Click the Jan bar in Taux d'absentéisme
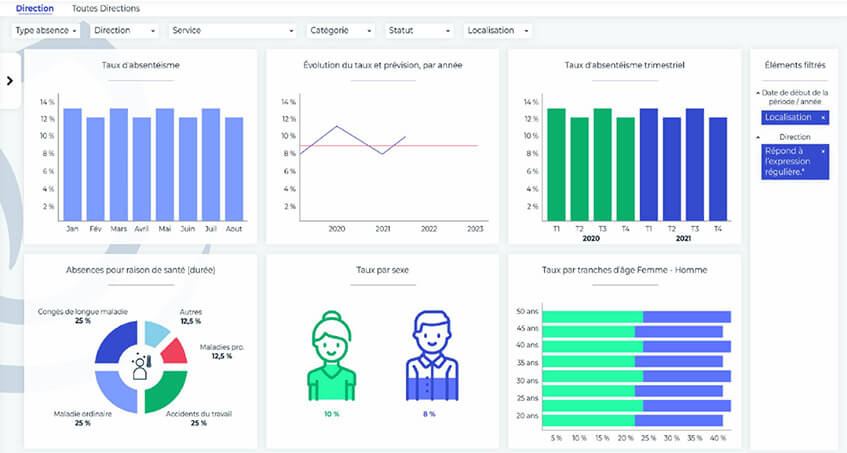847x453 pixels. 73,165
